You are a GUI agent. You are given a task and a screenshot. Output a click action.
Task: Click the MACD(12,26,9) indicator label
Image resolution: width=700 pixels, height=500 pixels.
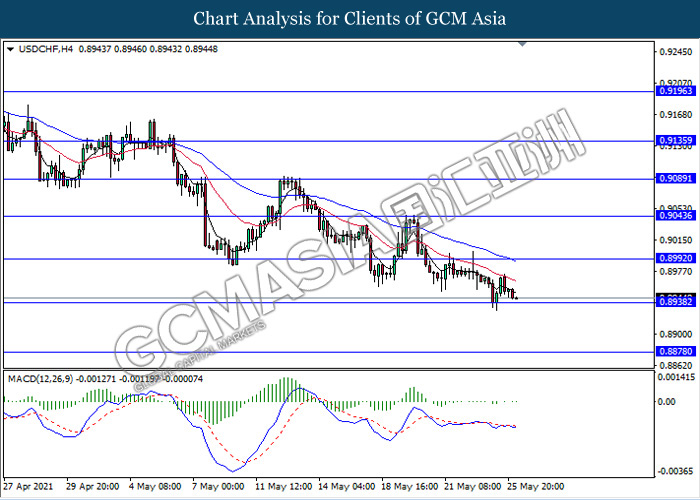(41, 379)
